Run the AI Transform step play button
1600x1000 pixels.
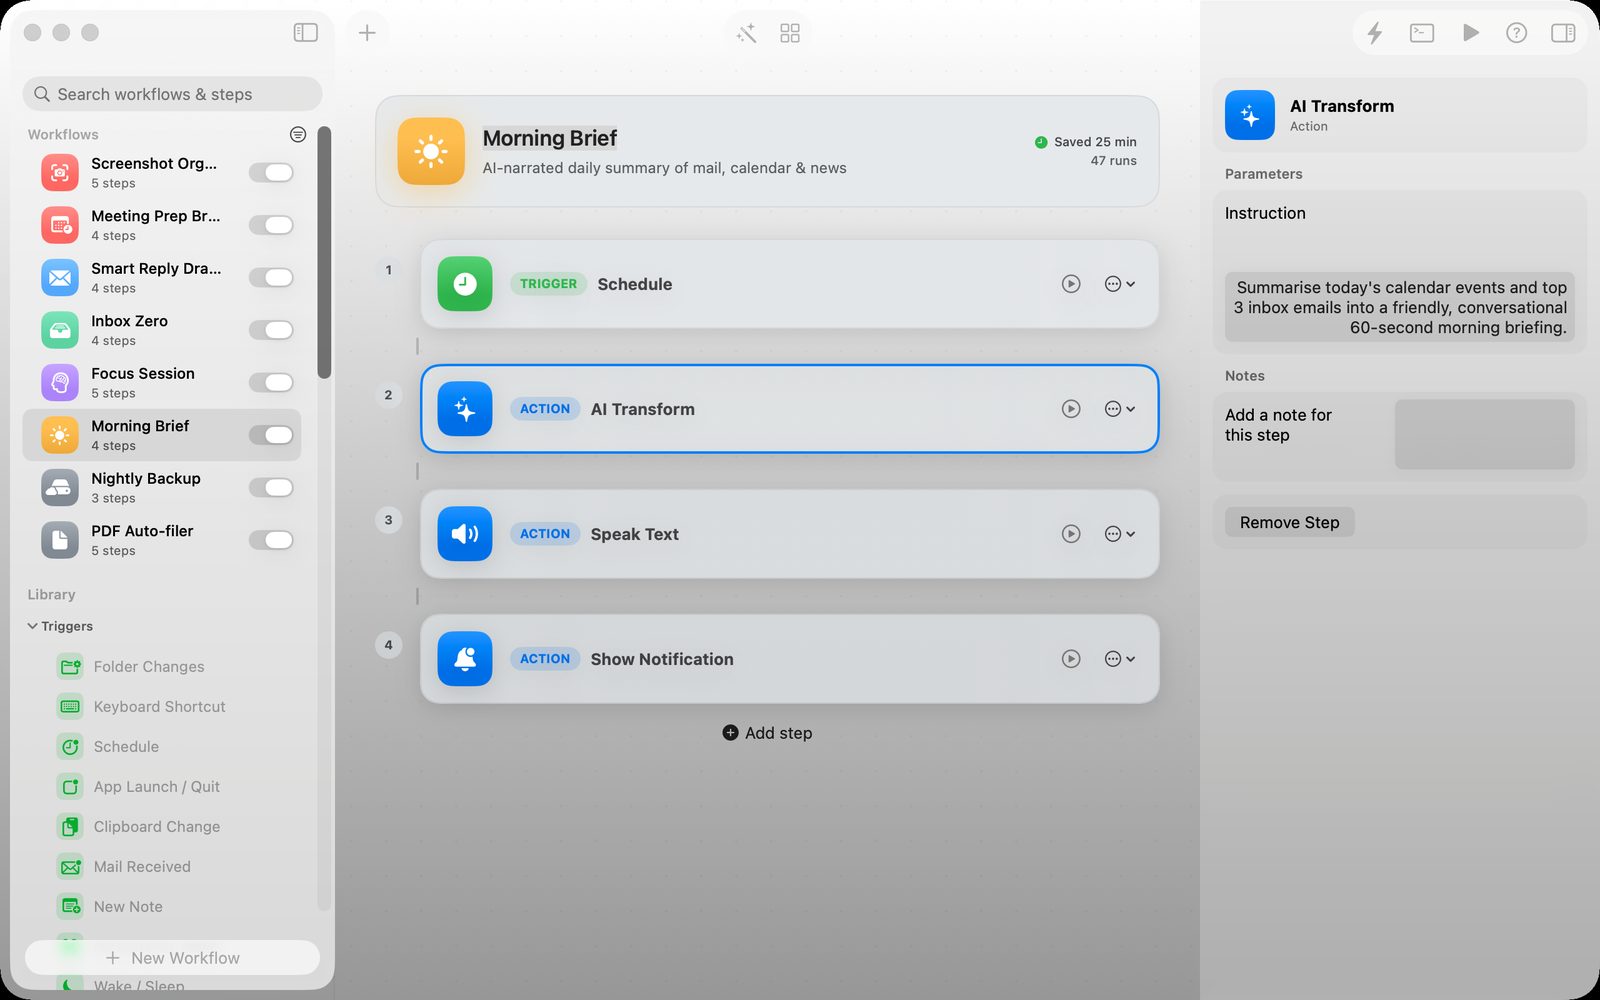click(1071, 409)
